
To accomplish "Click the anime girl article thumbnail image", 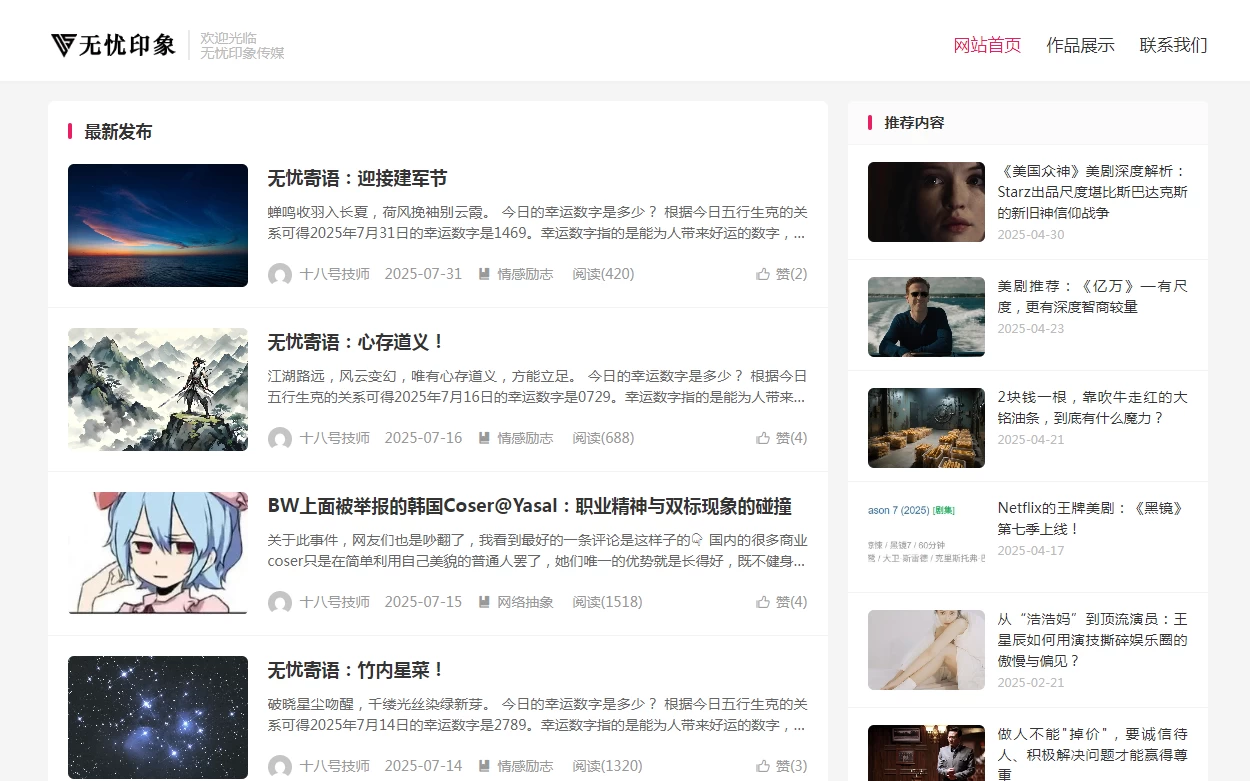I will click(157, 554).
